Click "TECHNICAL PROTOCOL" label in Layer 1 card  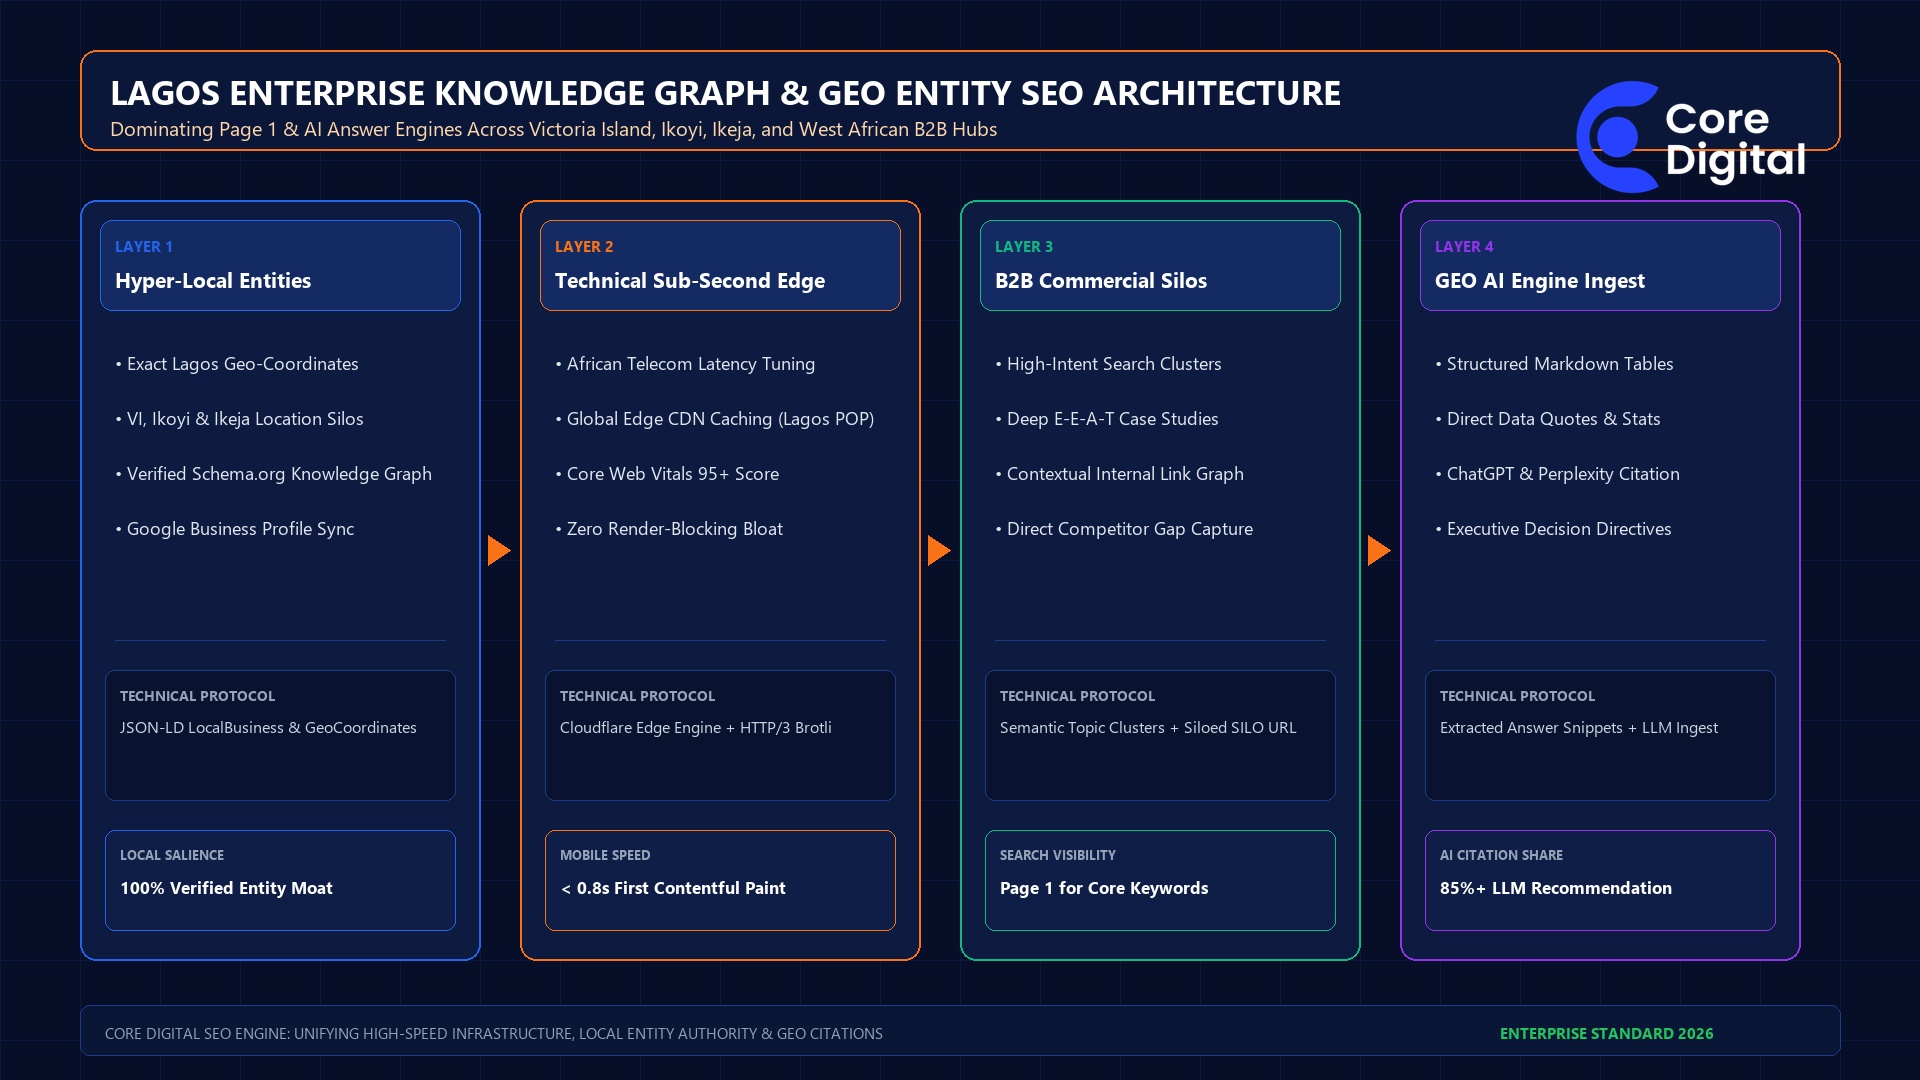[197, 696]
